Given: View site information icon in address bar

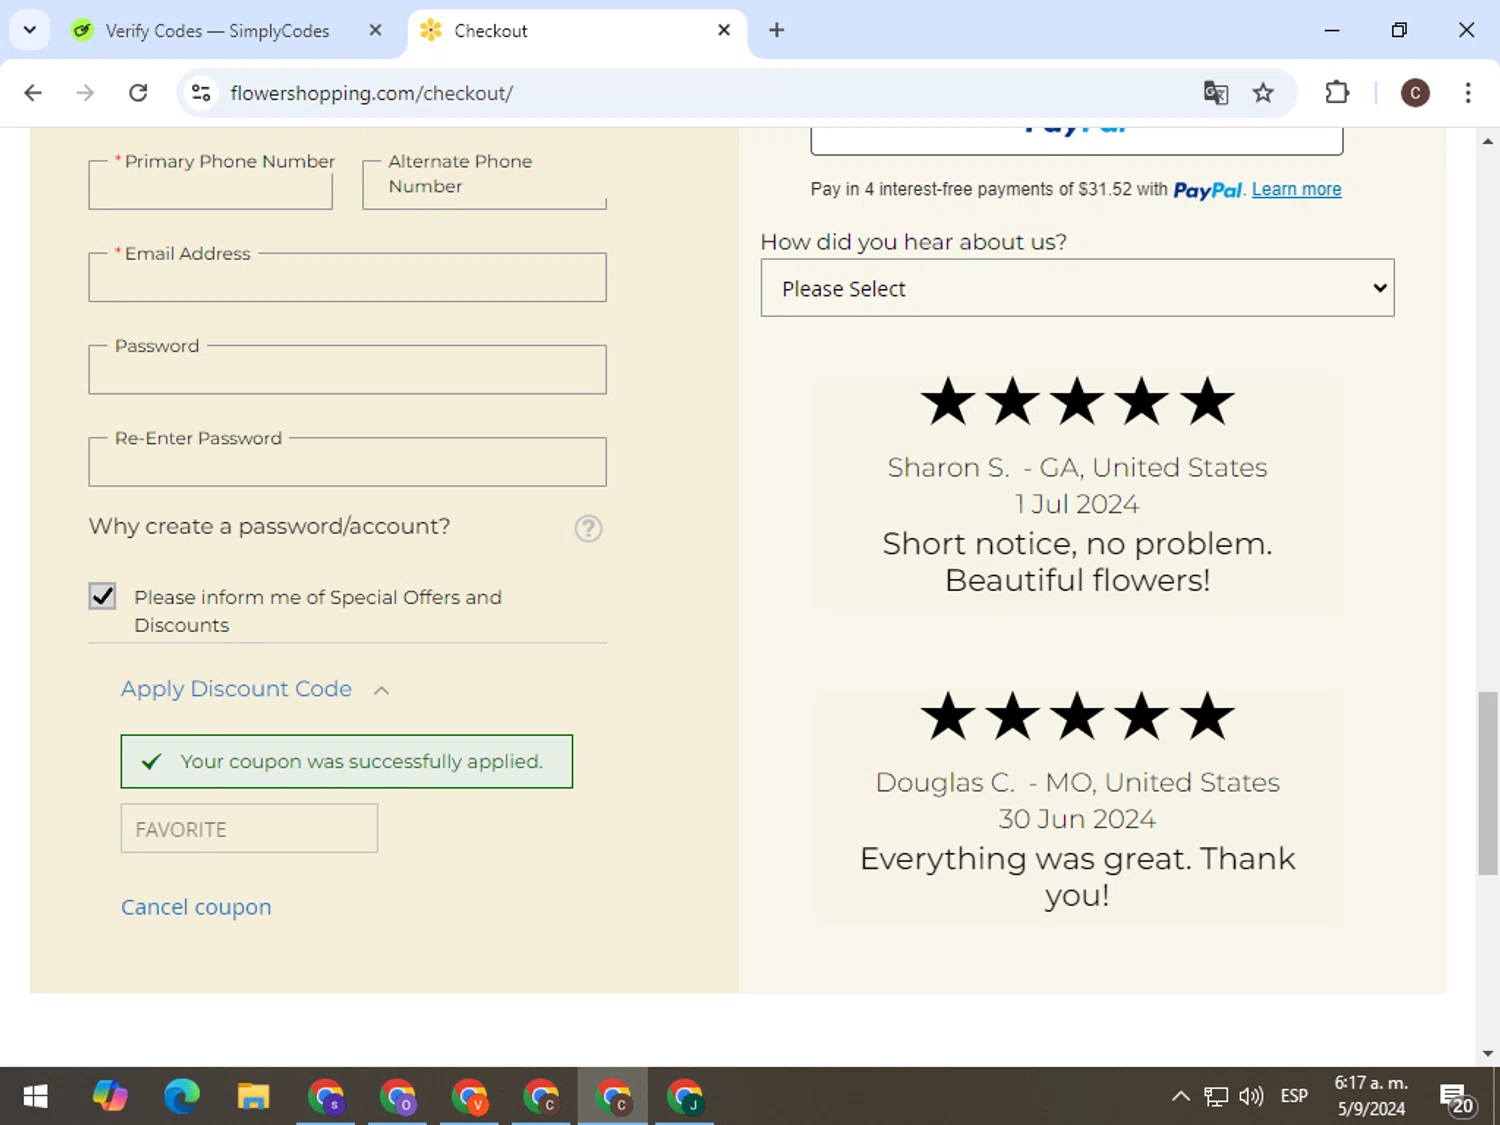Looking at the screenshot, I should point(201,93).
